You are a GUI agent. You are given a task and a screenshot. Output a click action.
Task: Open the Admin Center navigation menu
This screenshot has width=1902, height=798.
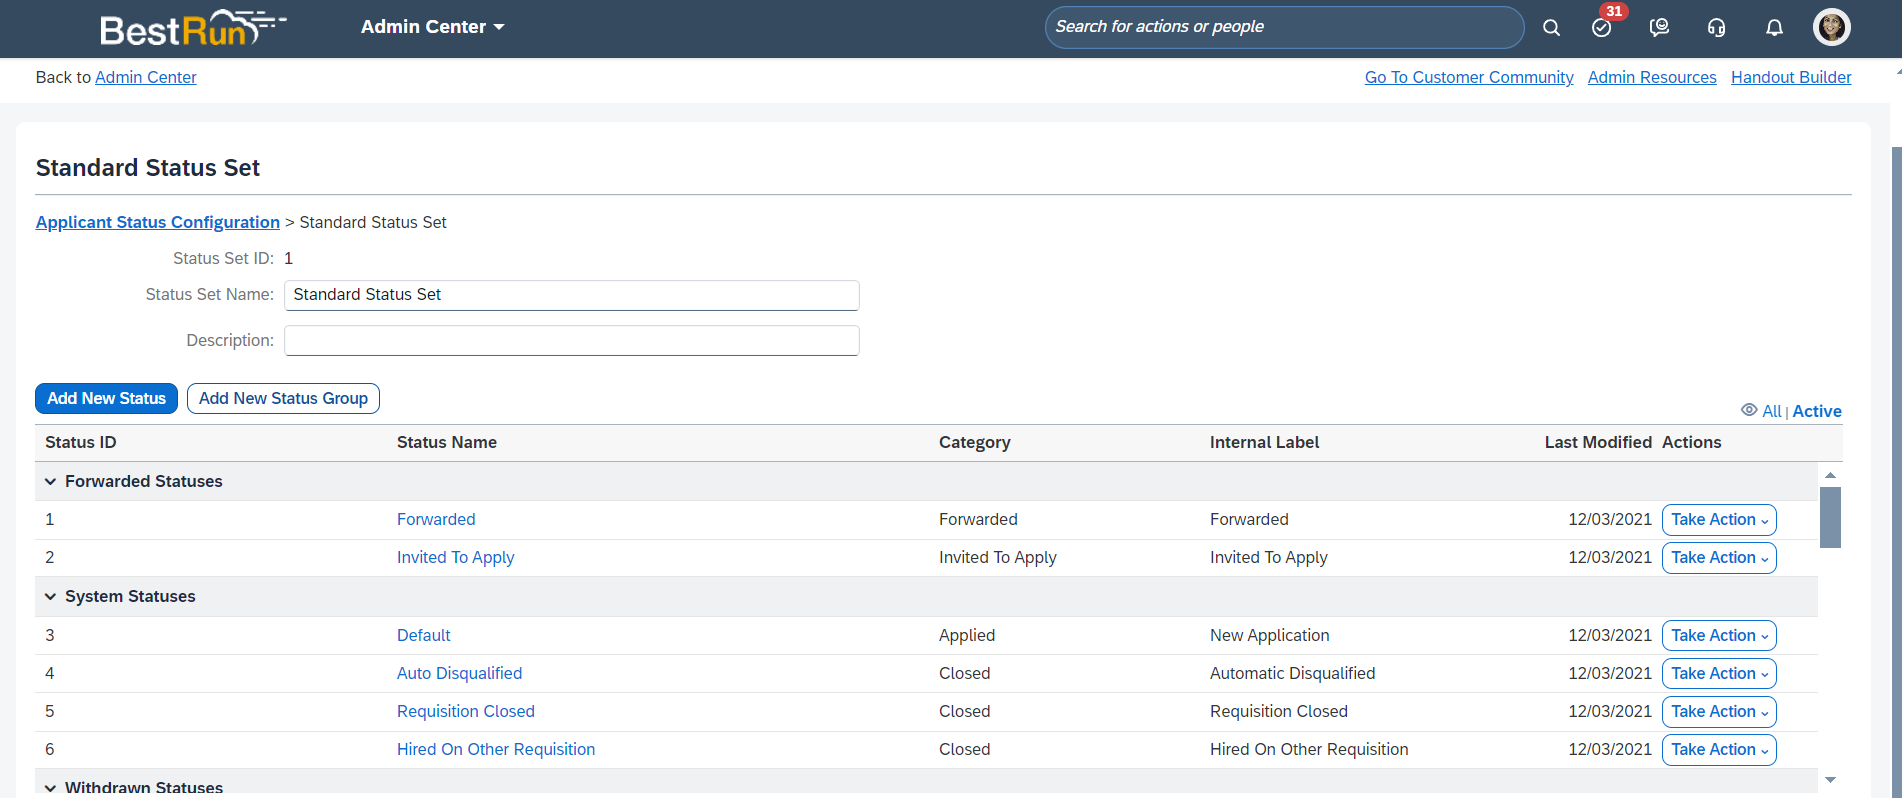(432, 27)
